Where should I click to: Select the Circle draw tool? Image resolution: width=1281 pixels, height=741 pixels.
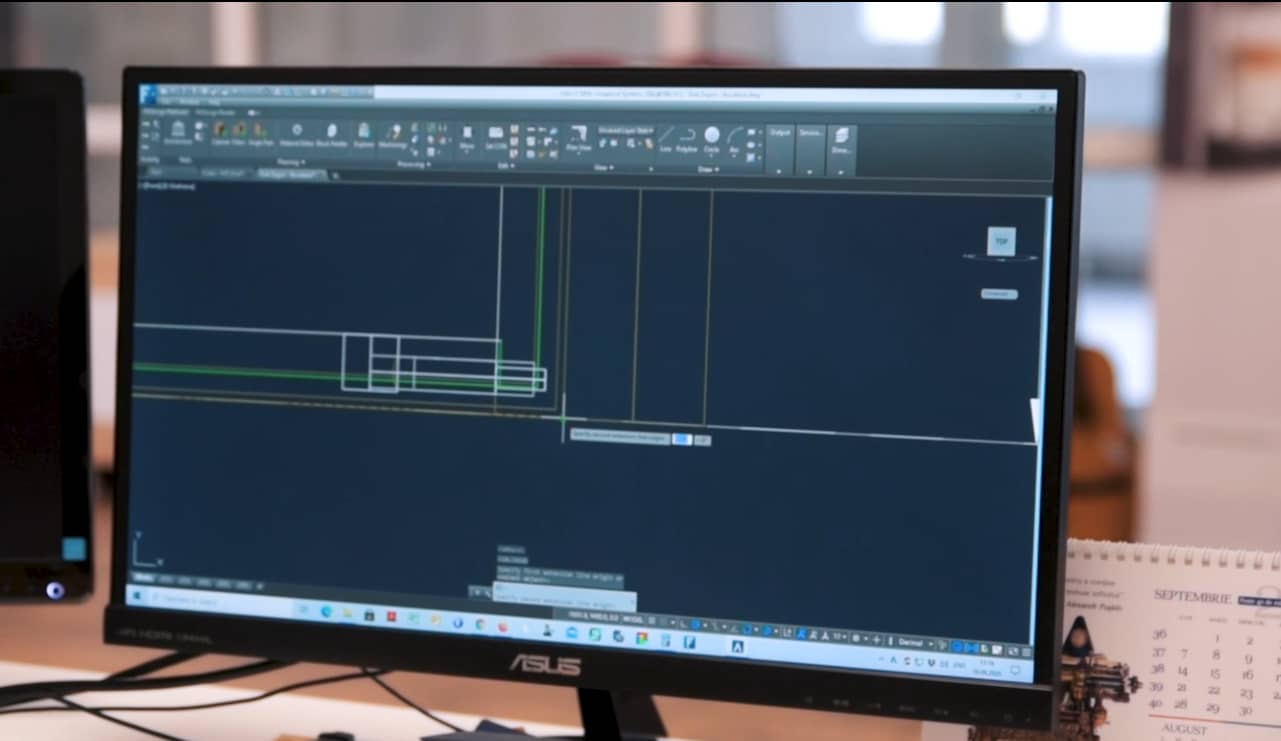click(712, 138)
